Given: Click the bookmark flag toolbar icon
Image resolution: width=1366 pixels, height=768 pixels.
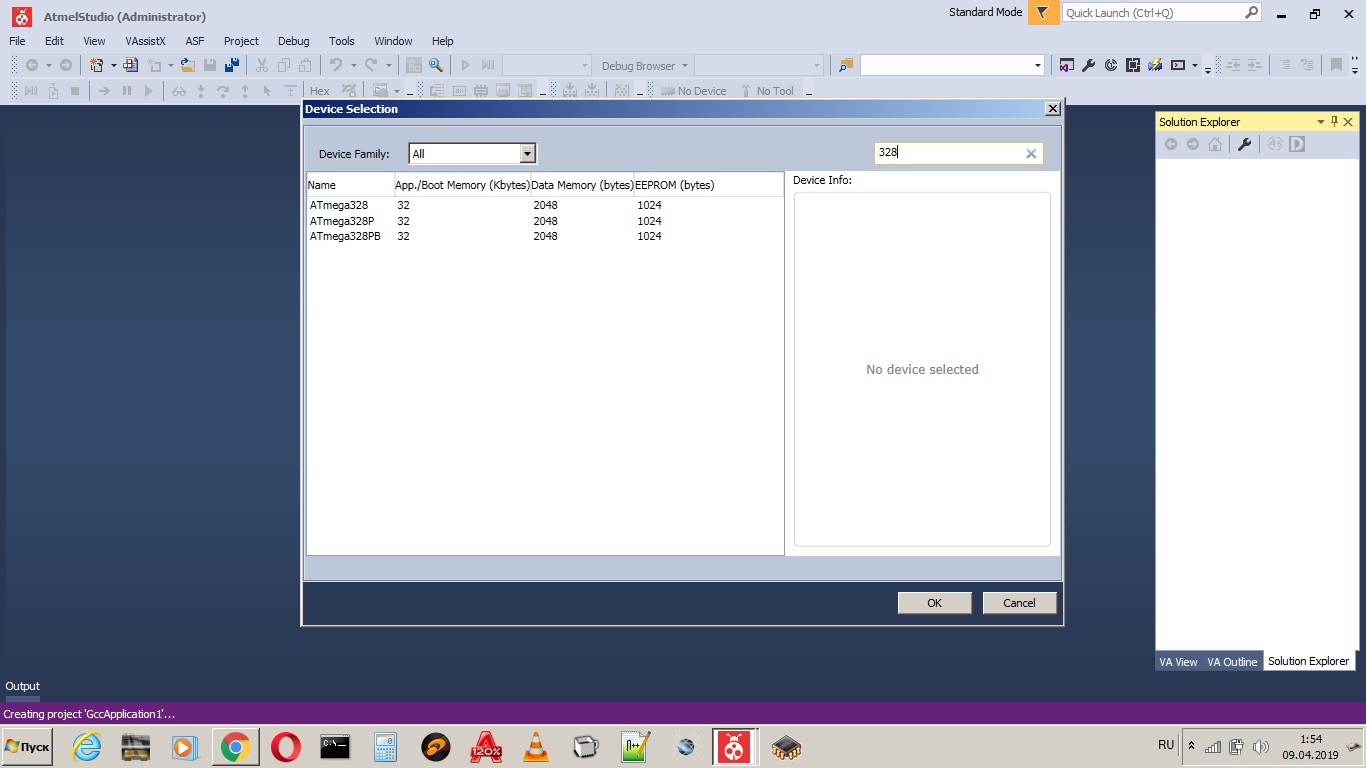Looking at the screenshot, I should tap(1336, 65).
